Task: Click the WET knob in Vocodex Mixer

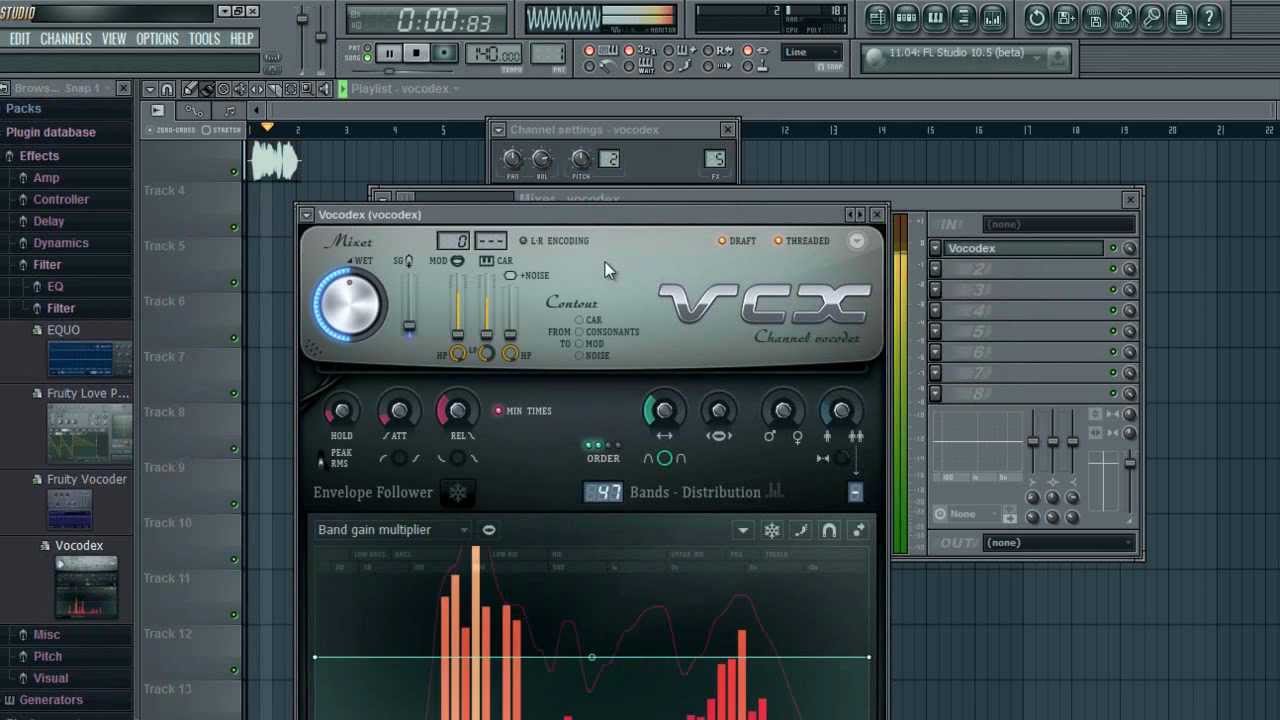Action: (x=349, y=304)
